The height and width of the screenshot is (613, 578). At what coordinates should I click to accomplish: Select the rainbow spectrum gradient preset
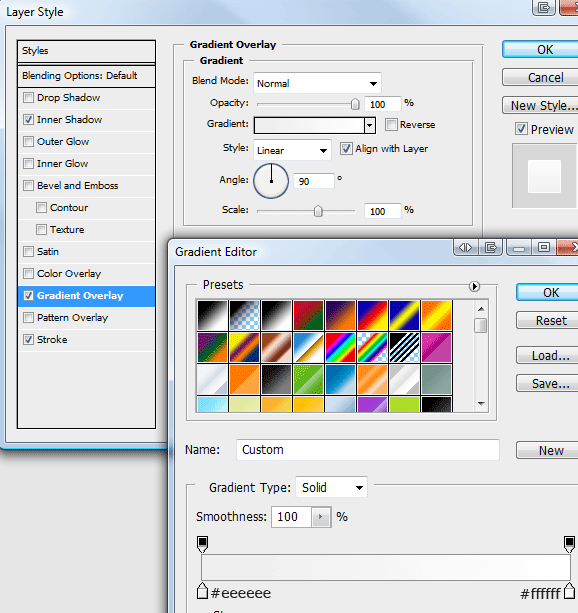pyautogui.click(x=340, y=347)
